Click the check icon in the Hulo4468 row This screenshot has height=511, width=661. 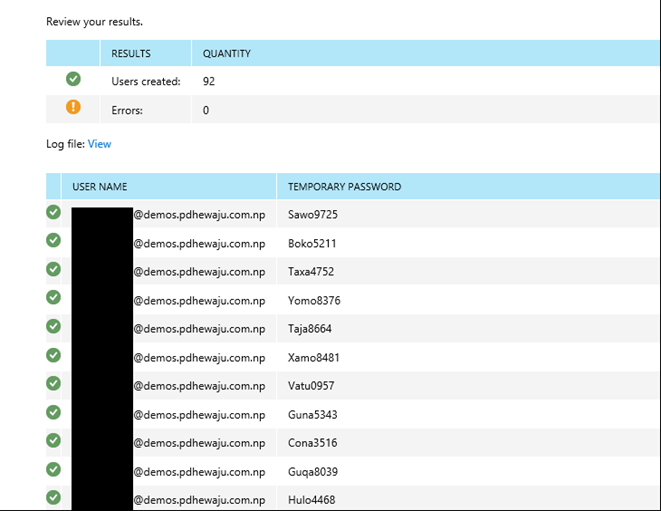click(54, 498)
